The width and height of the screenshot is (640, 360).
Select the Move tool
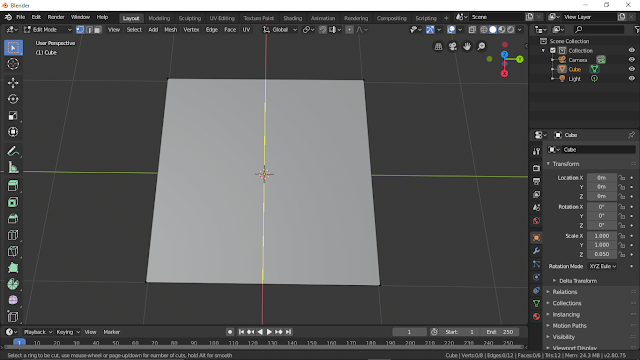coord(13,83)
